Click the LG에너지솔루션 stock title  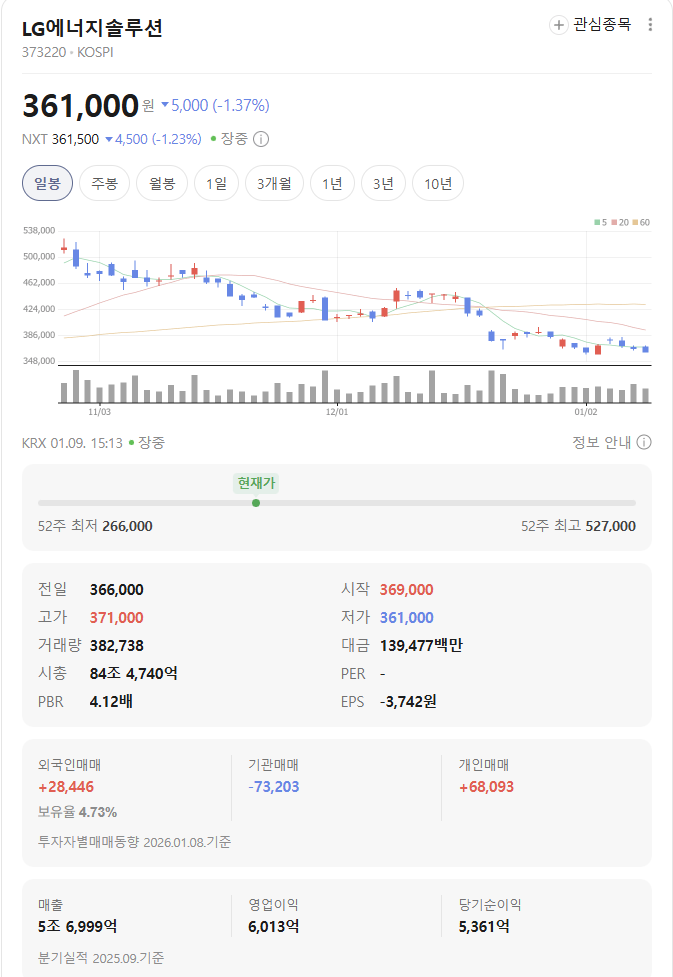pos(92,28)
